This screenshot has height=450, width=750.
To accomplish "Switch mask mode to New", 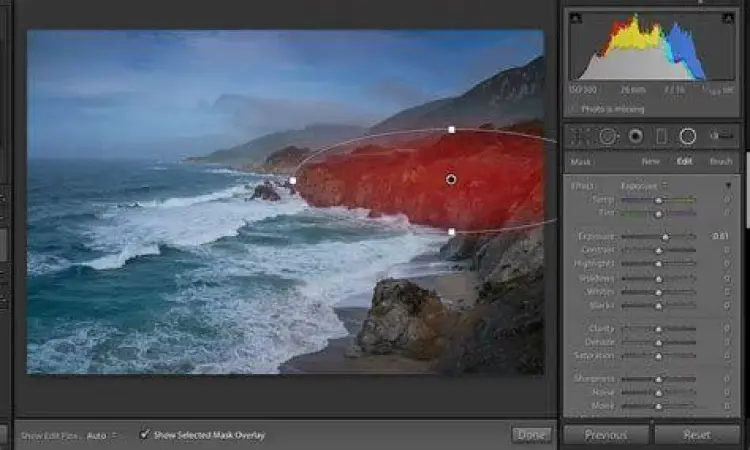I will pos(651,162).
